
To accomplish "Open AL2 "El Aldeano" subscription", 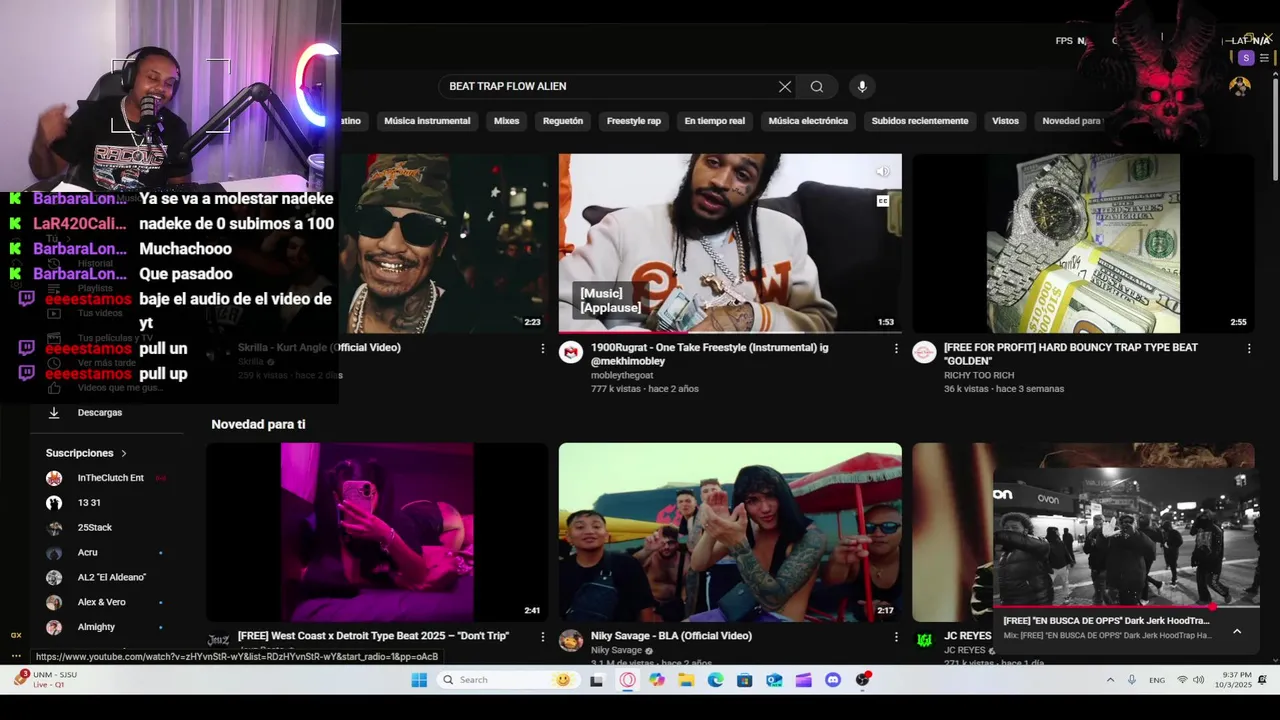I will (112, 577).
